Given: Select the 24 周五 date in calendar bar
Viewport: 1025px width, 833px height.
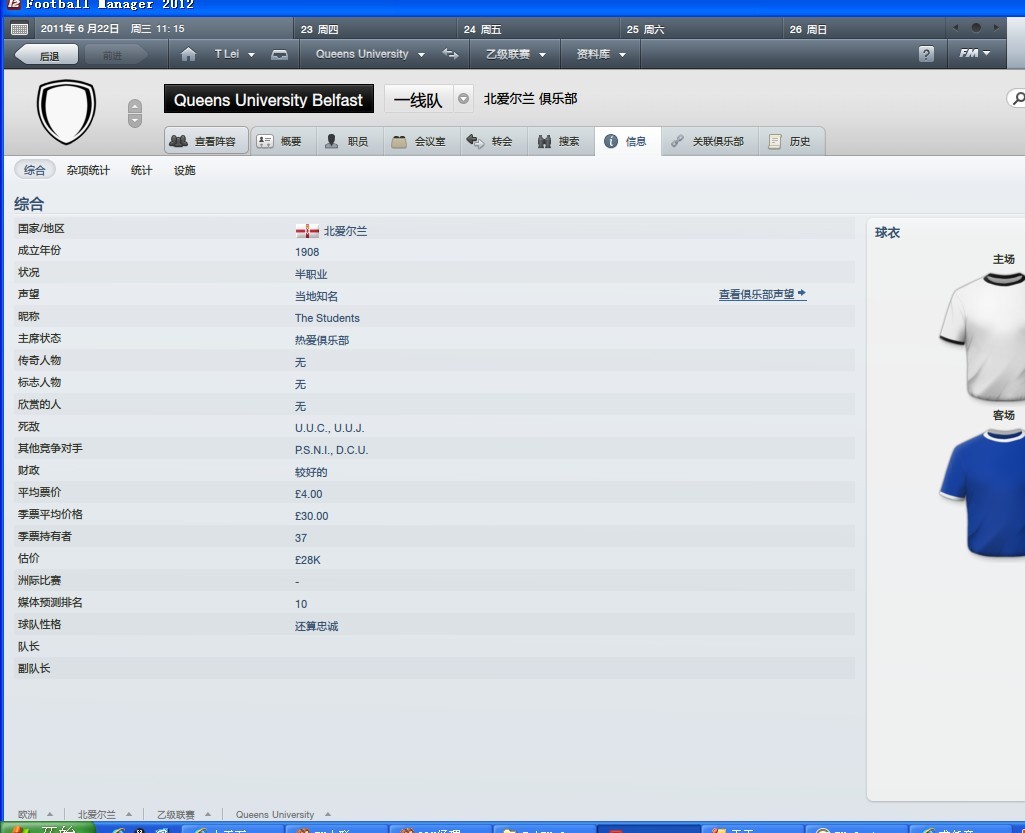Looking at the screenshot, I should click(482, 29).
